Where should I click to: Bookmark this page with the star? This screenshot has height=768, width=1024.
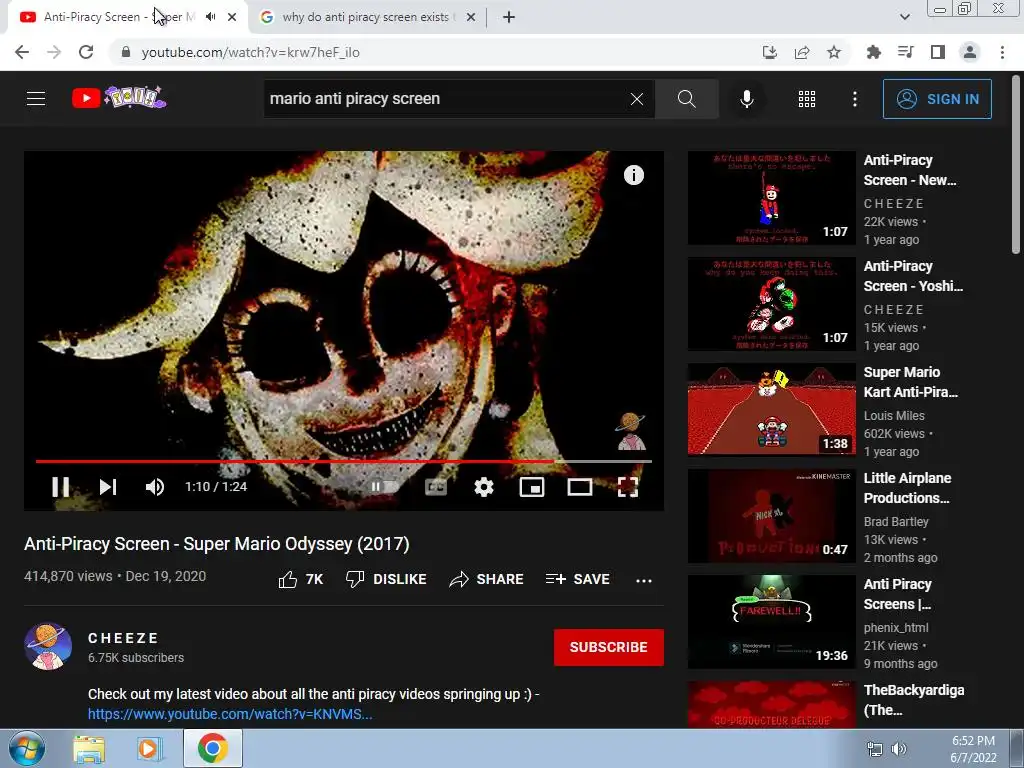click(834, 52)
